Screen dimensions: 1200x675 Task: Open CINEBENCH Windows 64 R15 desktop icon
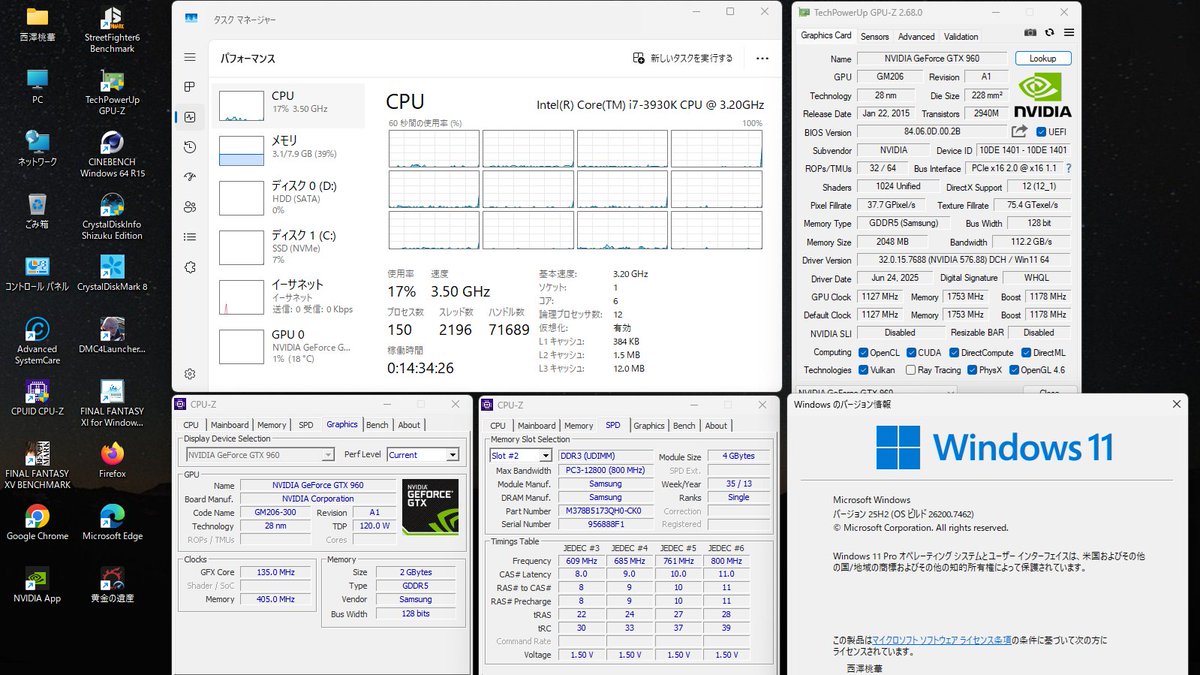(112, 154)
